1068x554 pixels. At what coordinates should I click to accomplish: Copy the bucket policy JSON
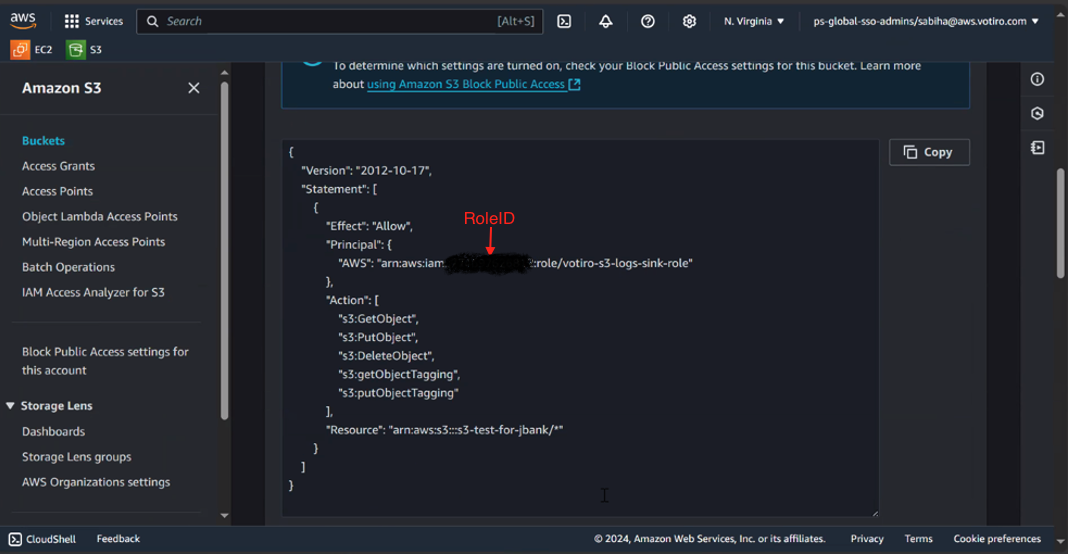(x=929, y=152)
